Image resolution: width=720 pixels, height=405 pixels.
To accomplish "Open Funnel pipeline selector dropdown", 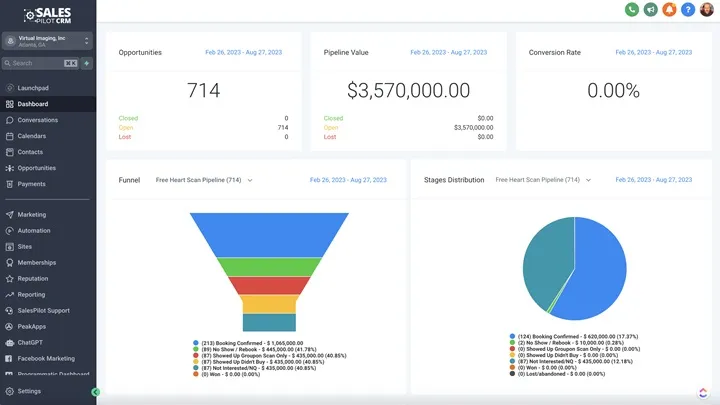I will [204, 180].
